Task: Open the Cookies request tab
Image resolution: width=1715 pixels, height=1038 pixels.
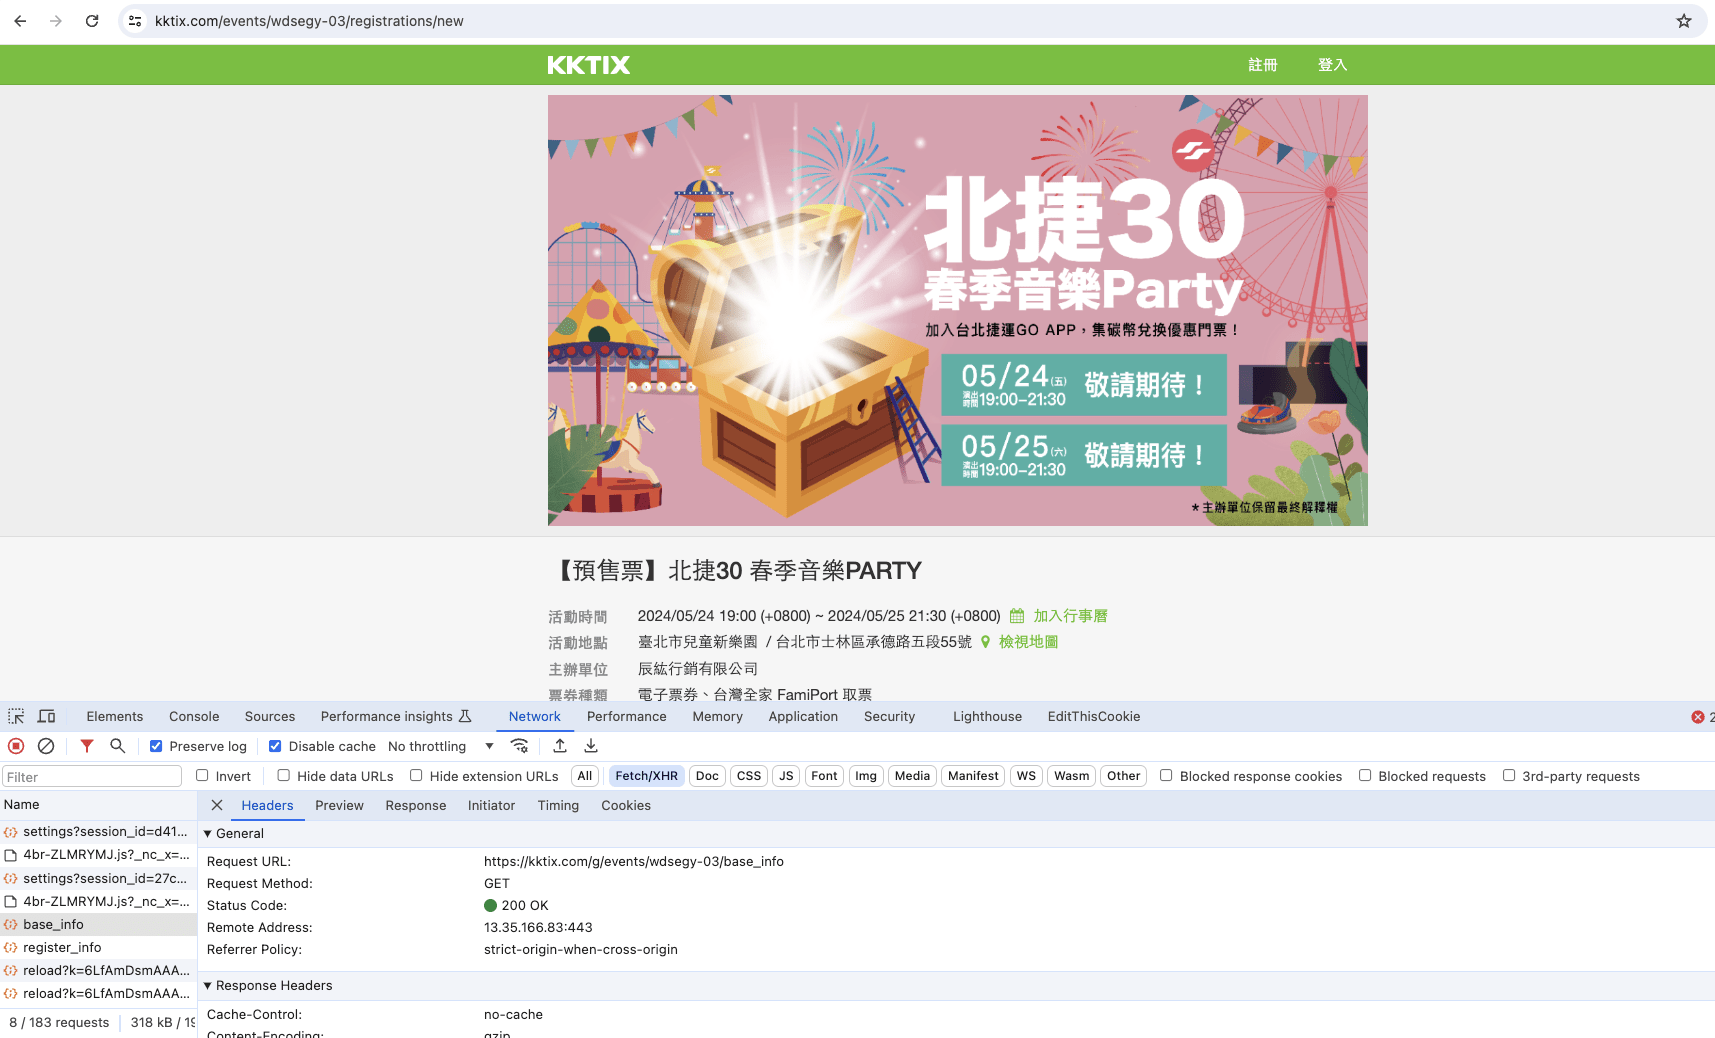Action: [x=626, y=805]
